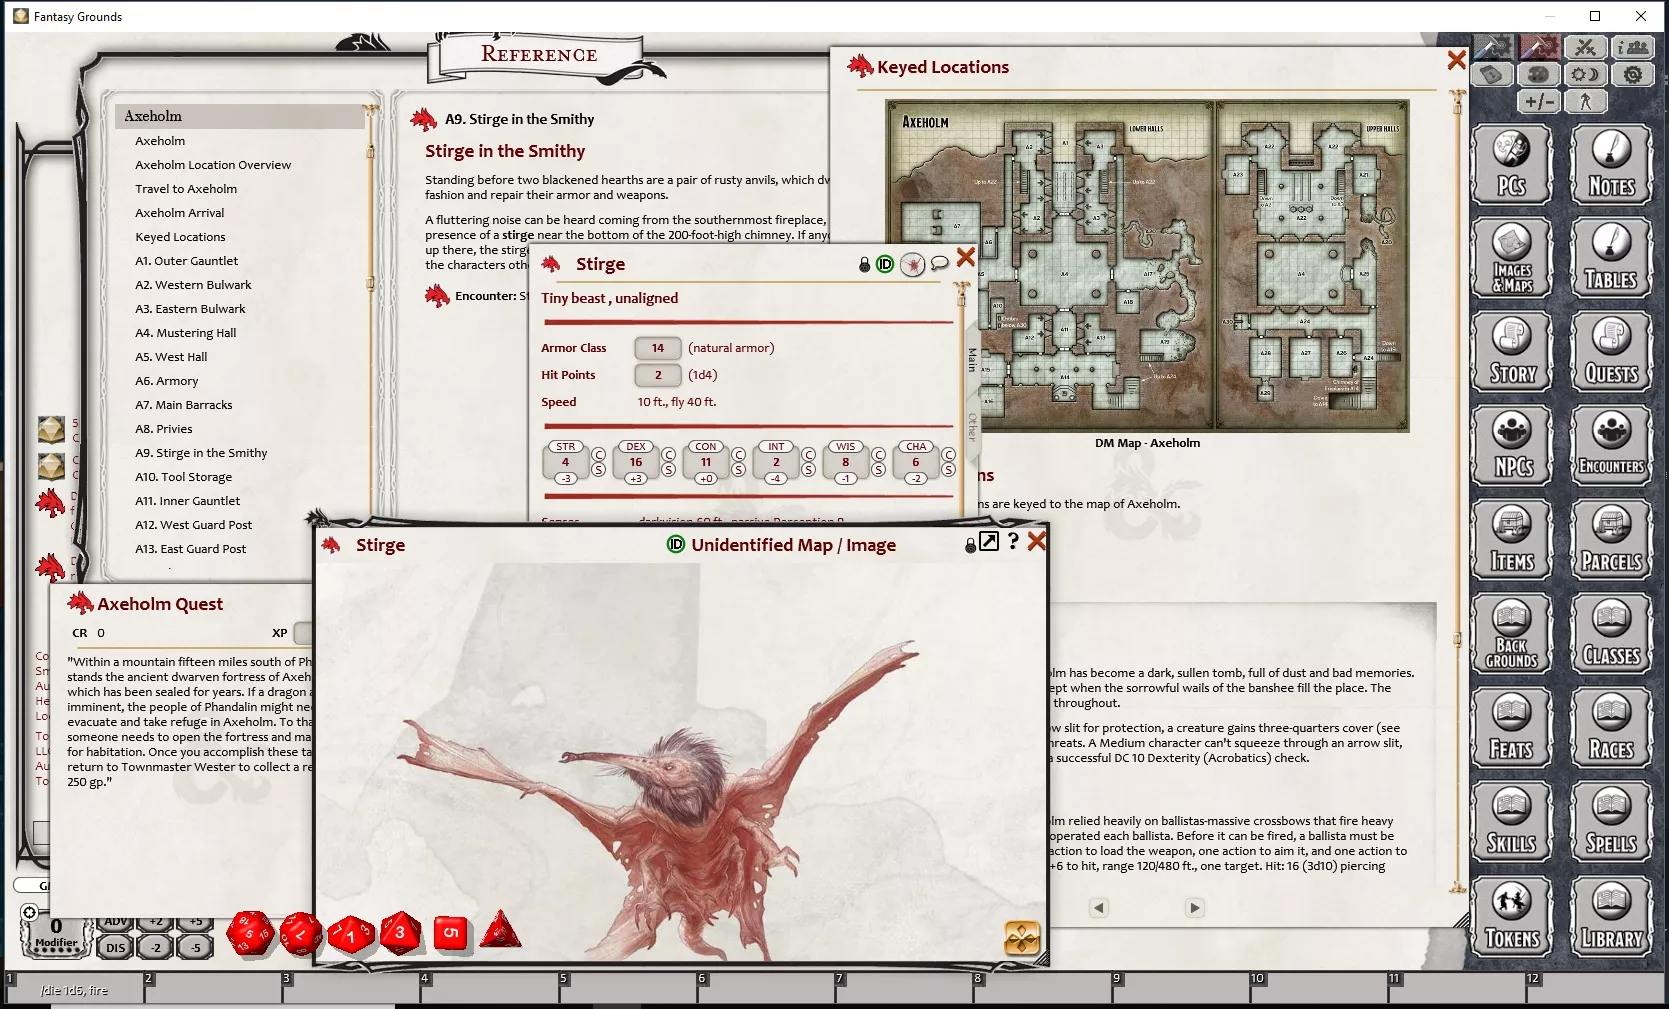Collapse the Axeholm chapter header
The width and height of the screenshot is (1669, 1009).
pyautogui.click(x=239, y=116)
